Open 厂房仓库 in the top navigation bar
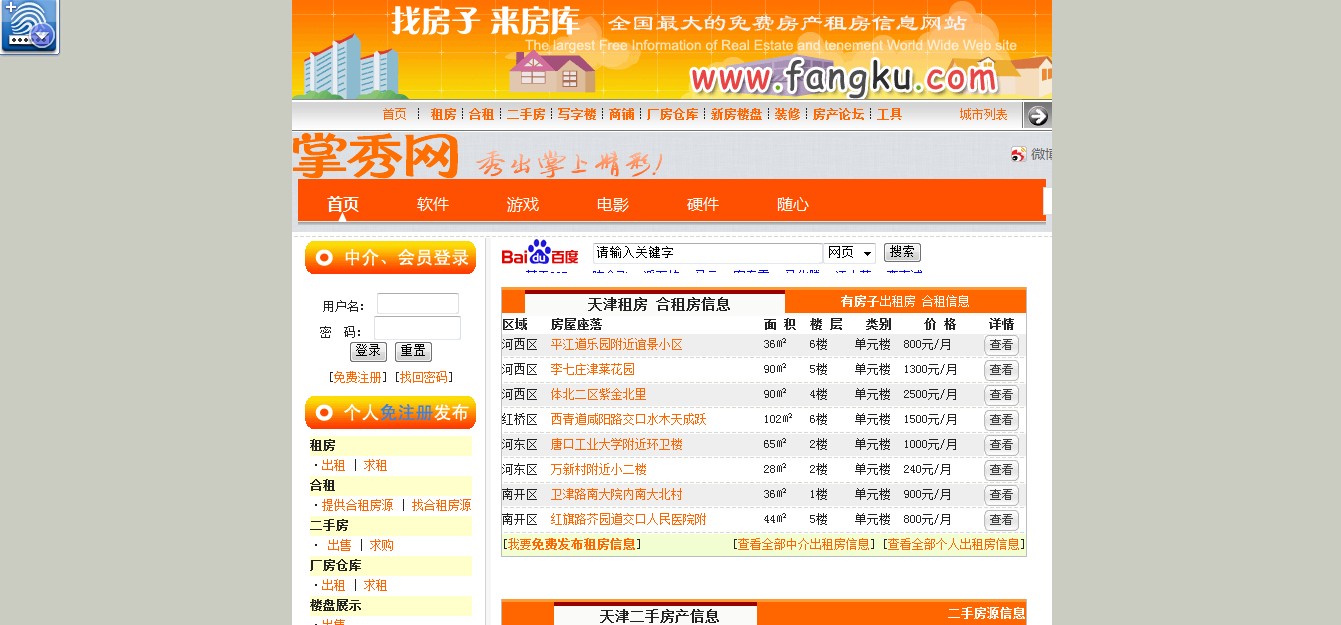 [672, 114]
